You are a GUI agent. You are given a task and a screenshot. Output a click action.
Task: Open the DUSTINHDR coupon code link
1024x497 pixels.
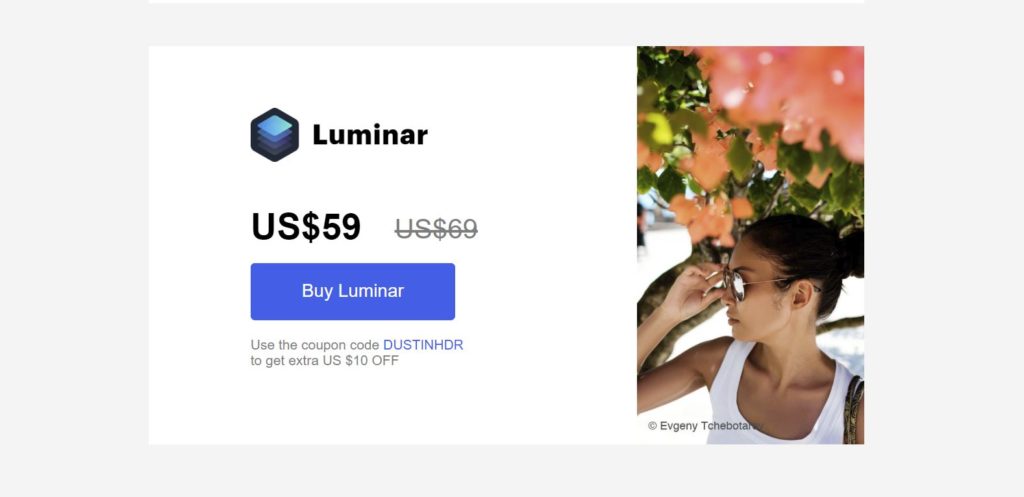423,345
